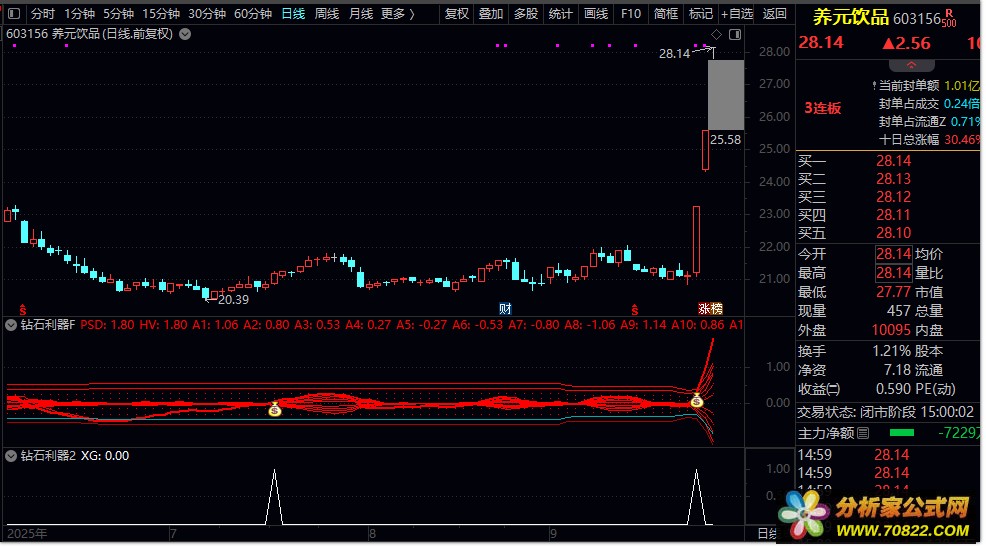Viewport: 986px width, 547px height.
Task: Collapse the limit-up info panel chevron
Action: point(883,66)
